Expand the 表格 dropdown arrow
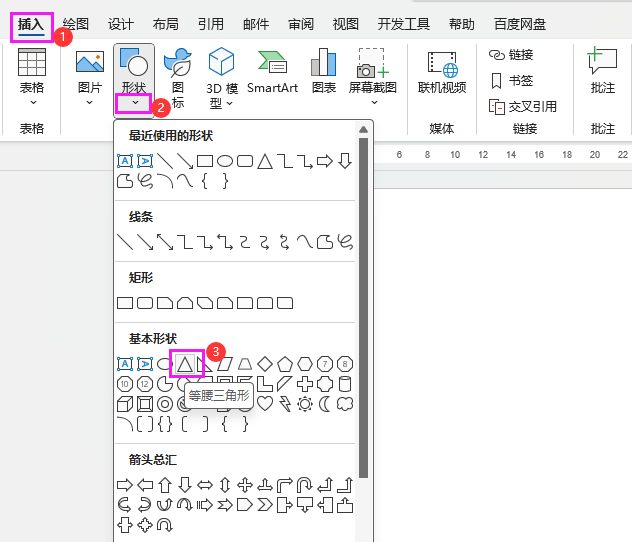632x542 pixels. 33,103
